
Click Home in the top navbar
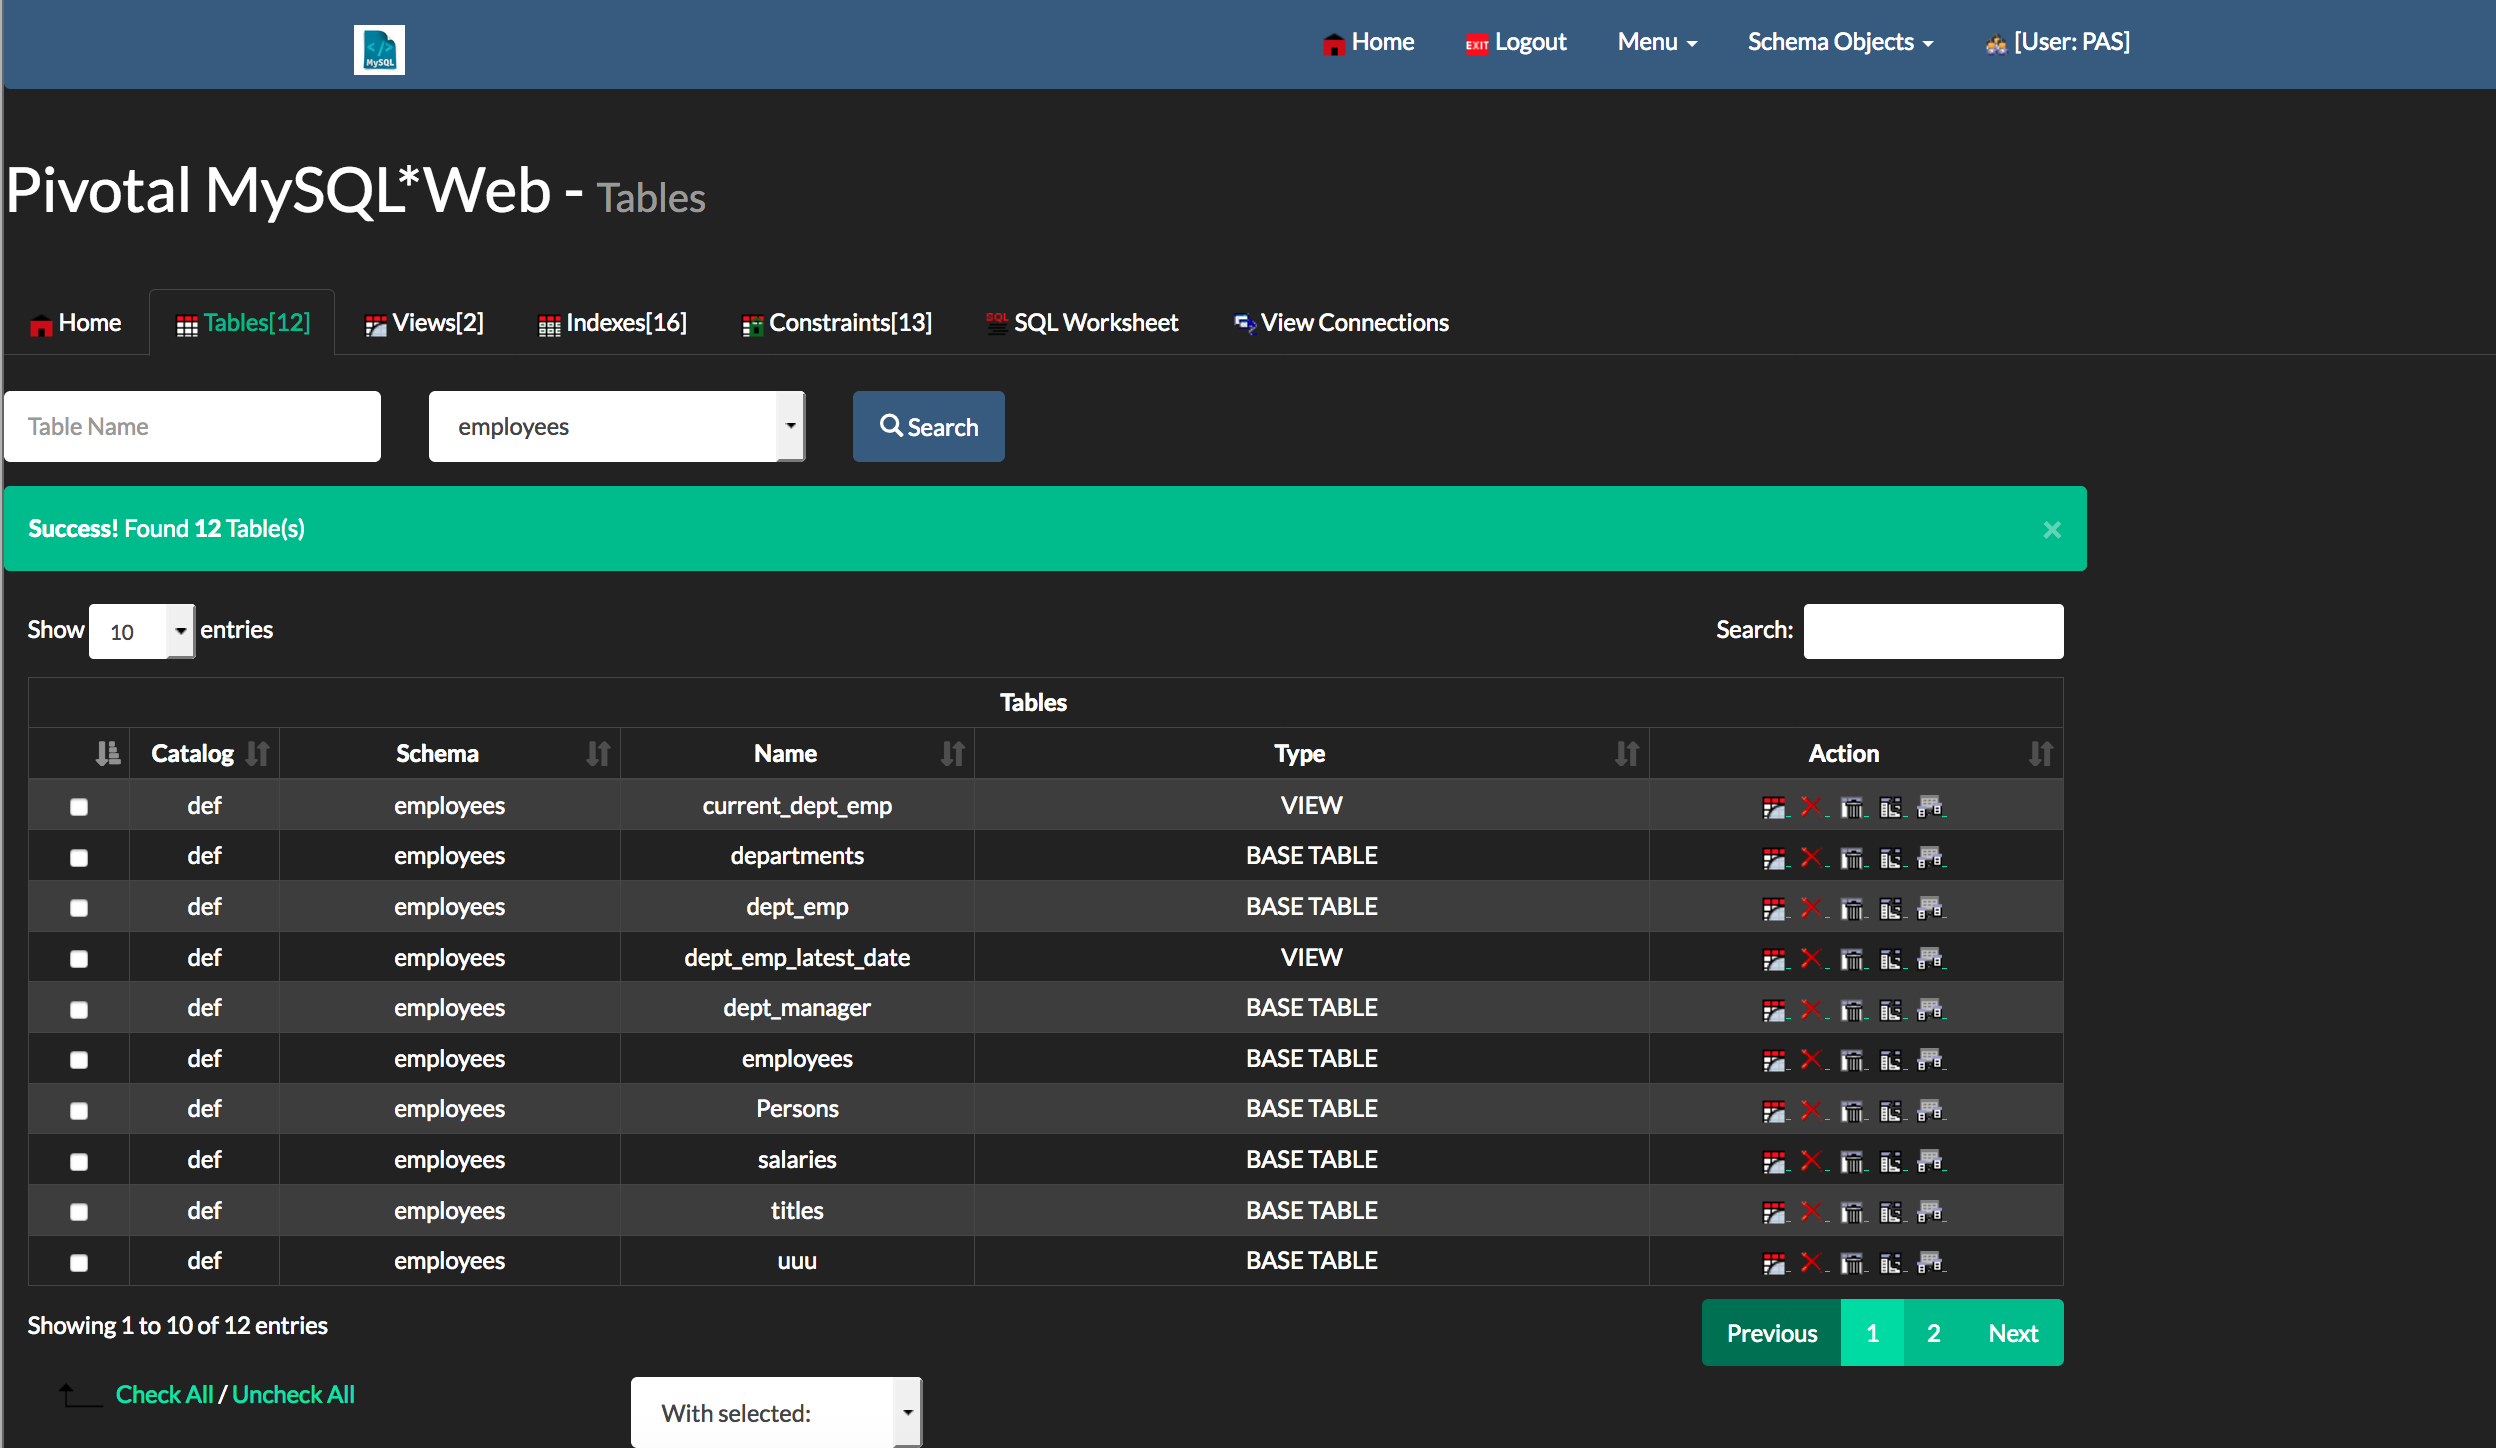pyautogui.click(x=1368, y=42)
